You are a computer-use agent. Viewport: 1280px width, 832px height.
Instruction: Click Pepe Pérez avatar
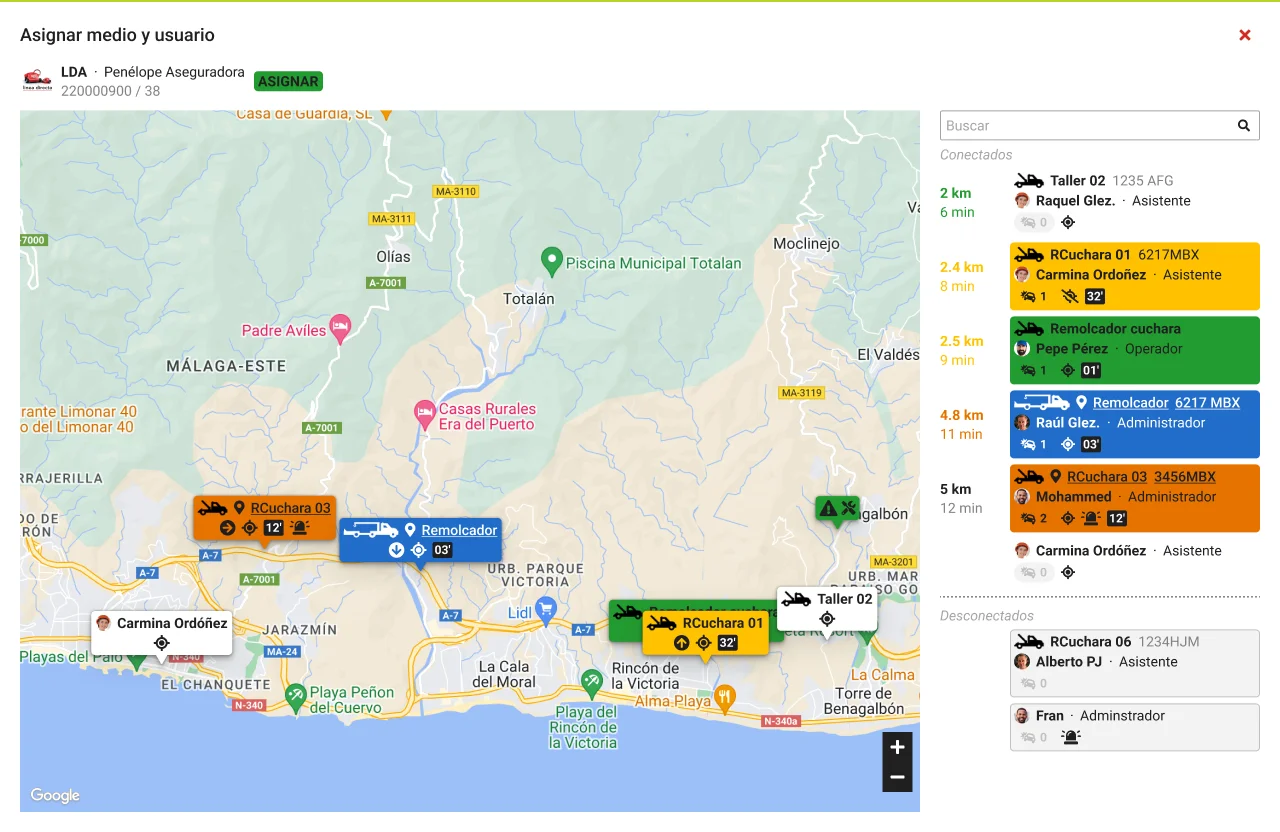pyautogui.click(x=1022, y=349)
